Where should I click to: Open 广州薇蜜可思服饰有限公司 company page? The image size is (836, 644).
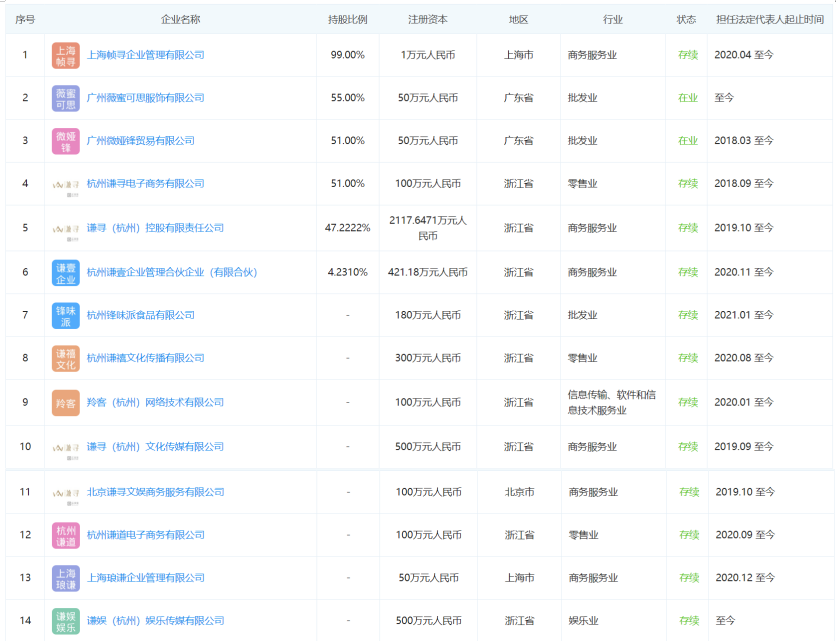[145, 98]
